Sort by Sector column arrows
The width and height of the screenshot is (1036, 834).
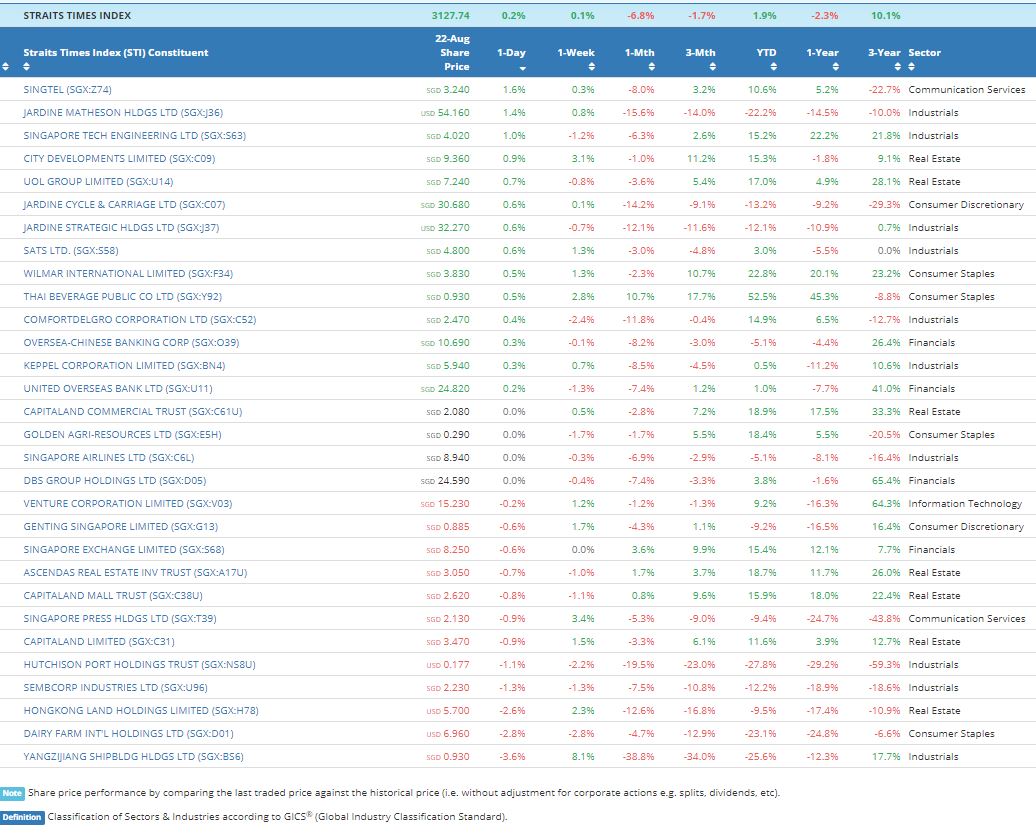[912, 66]
